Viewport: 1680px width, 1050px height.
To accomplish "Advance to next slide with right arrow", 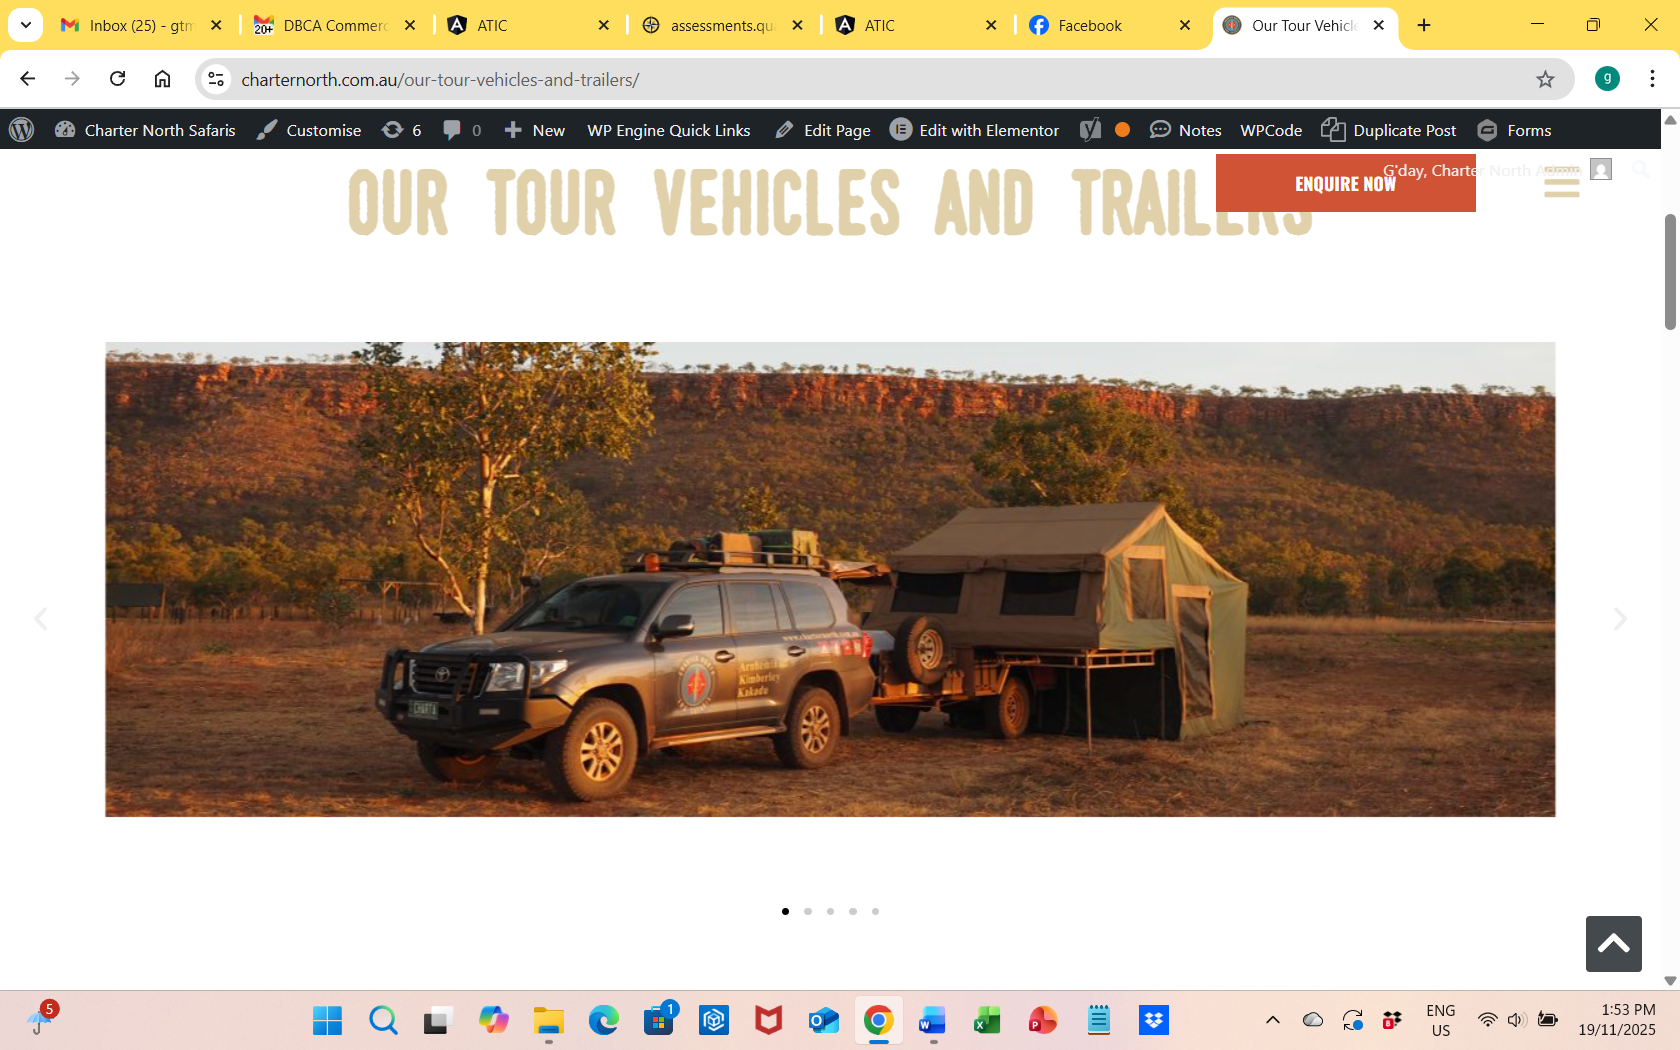I will click(x=1619, y=619).
